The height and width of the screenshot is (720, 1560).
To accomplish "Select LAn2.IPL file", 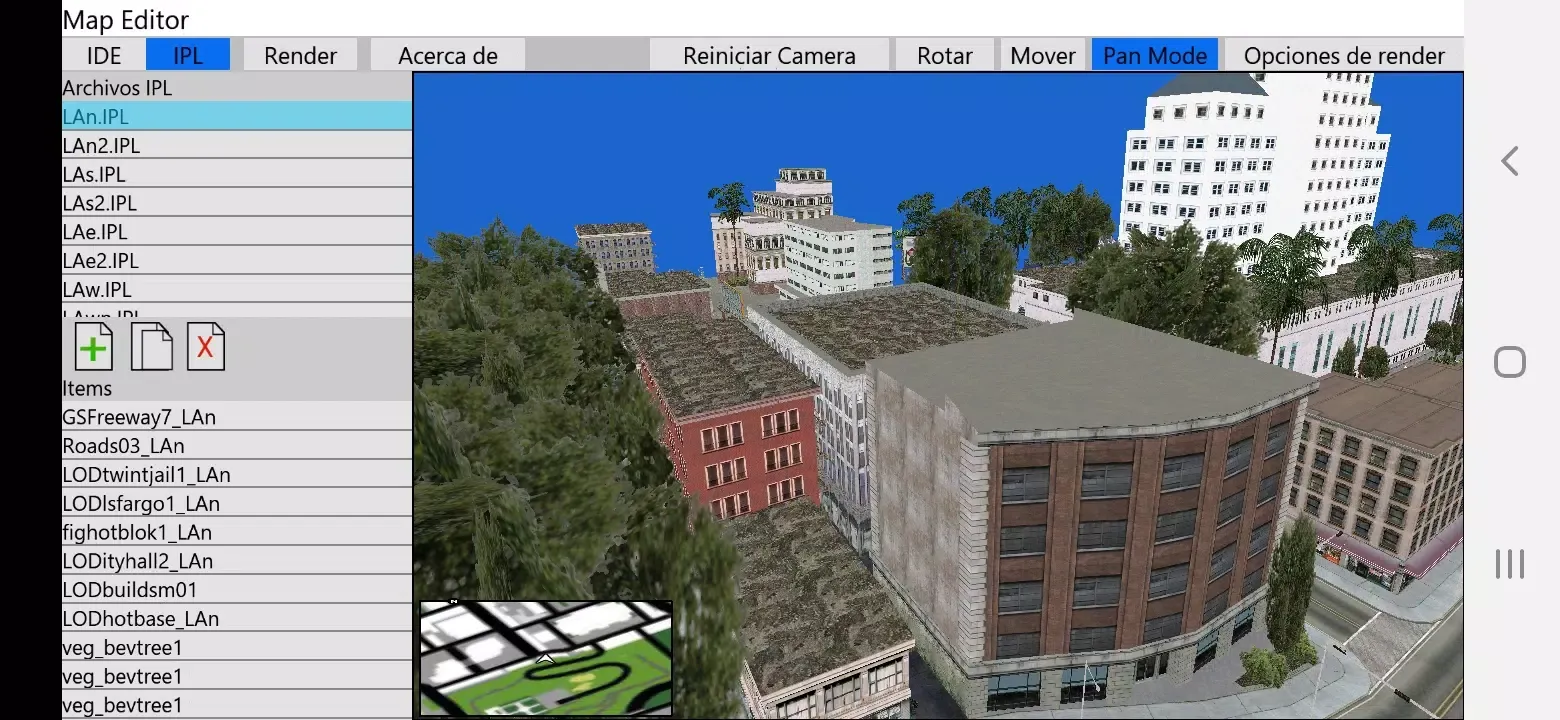I will (x=237, y=145).
